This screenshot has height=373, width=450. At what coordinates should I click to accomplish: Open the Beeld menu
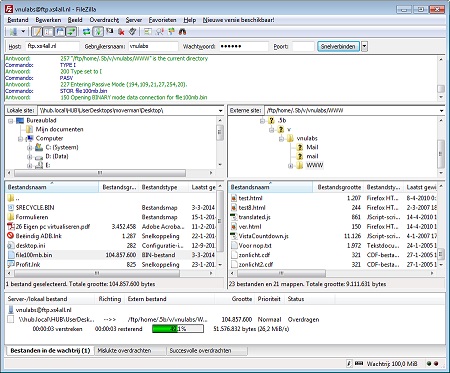pyautogui.click(x=75, y=20)
